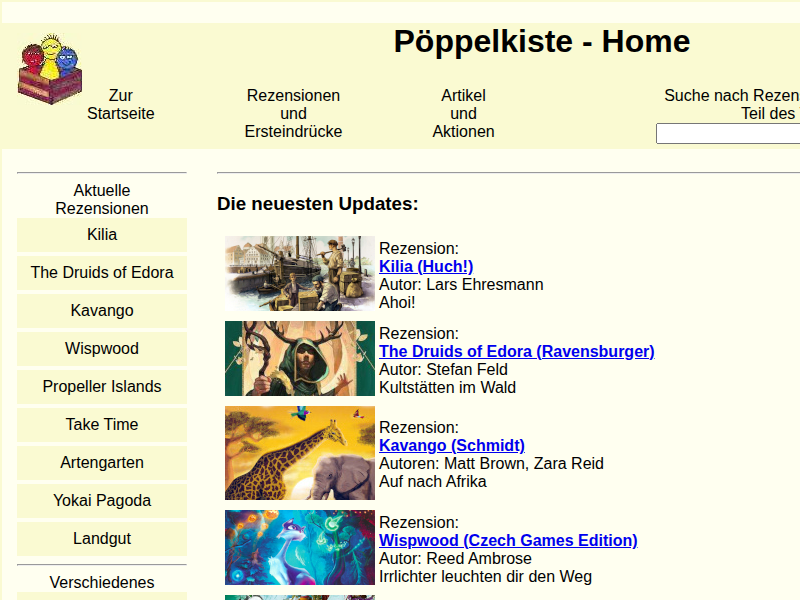Select Landgut in the sidebar

pos(102,539)
